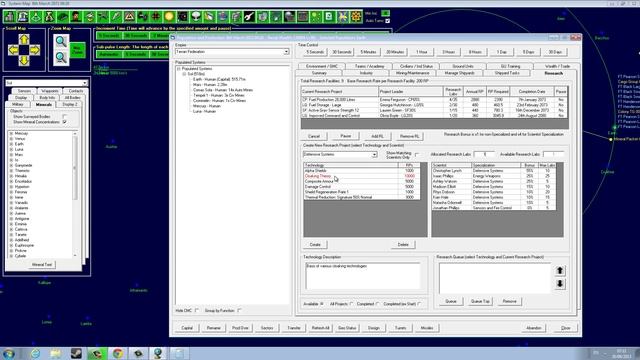
Task: Expand Venus in the minerals list
Action: pyautogui.click(x=11, y=139)
